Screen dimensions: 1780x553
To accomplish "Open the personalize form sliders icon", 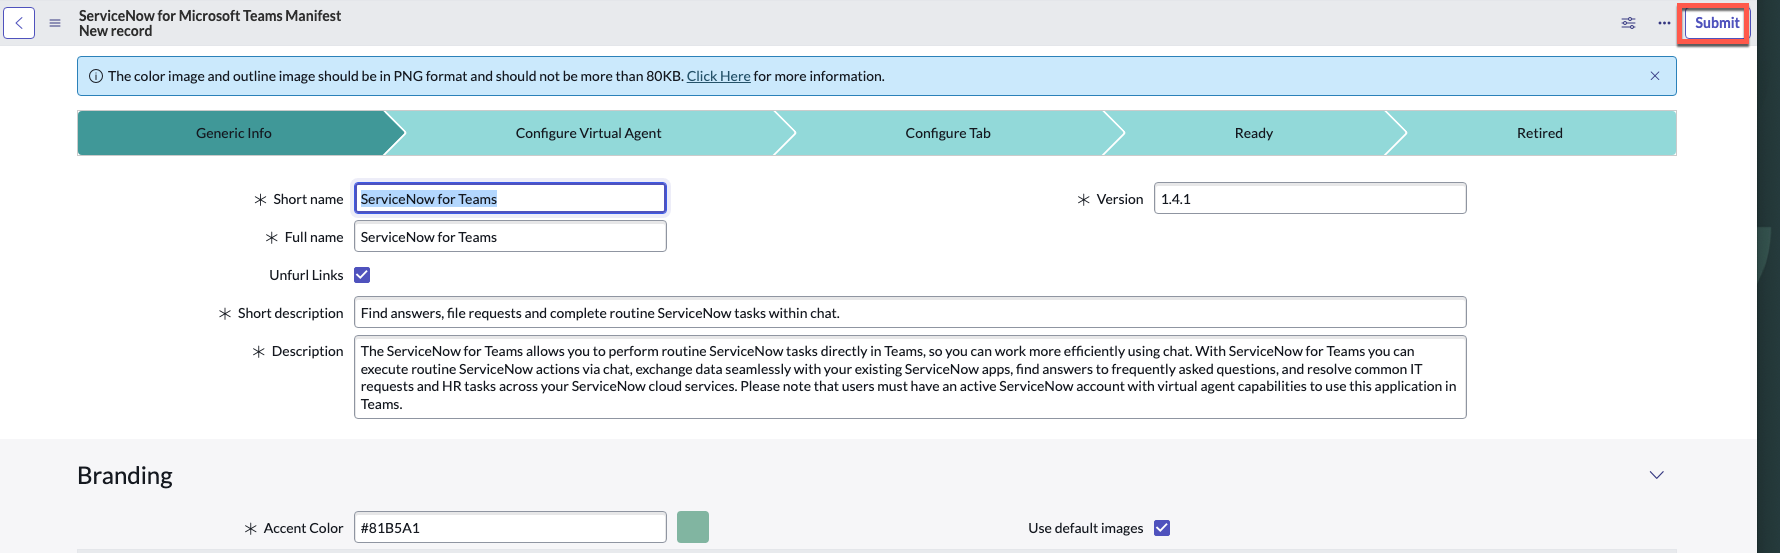I will [x=1629, y=23].
